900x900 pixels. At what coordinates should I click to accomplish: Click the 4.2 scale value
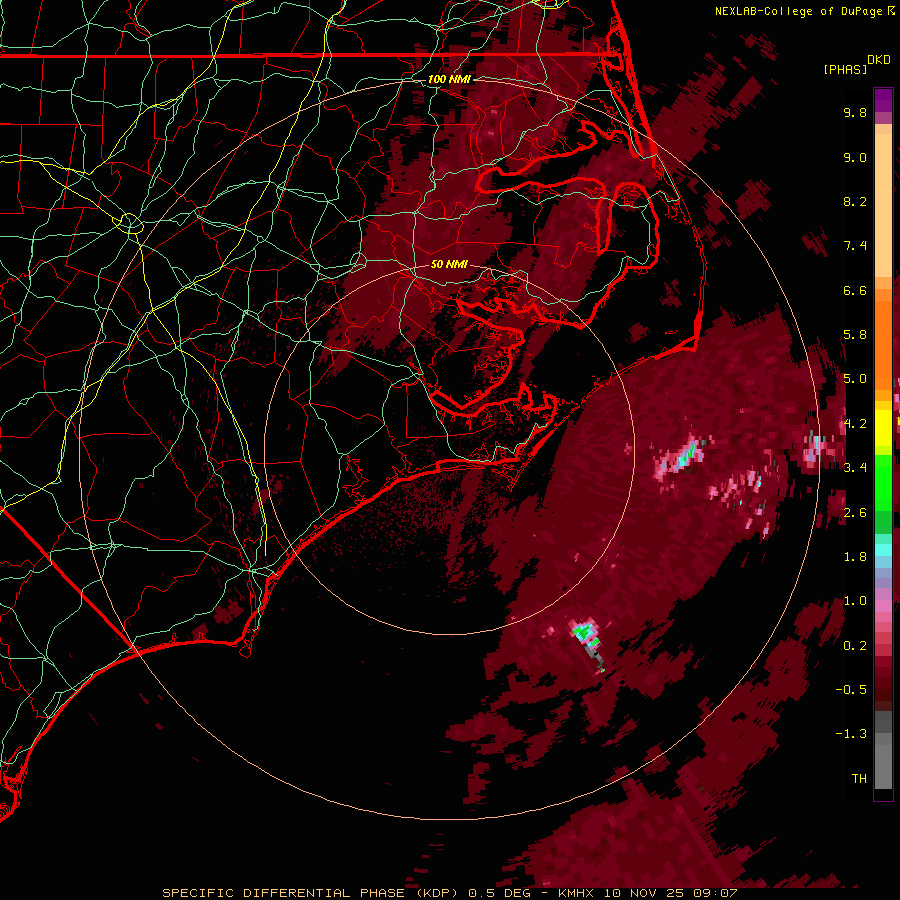855,424
